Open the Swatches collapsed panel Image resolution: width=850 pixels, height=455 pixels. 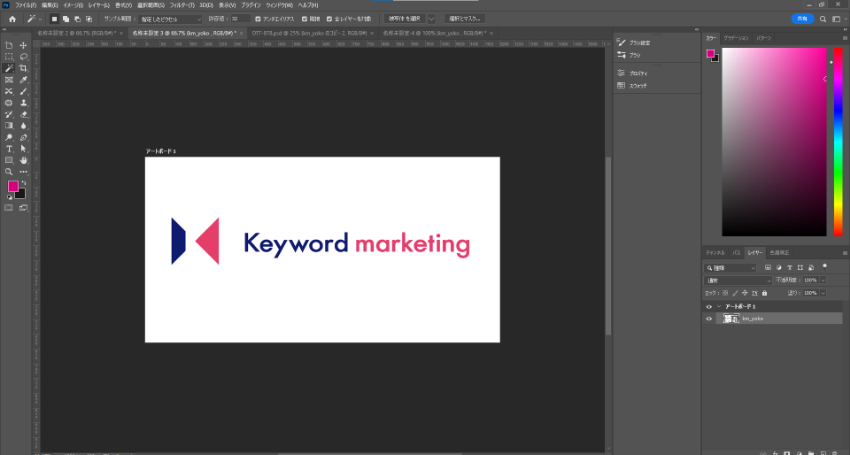632,86
